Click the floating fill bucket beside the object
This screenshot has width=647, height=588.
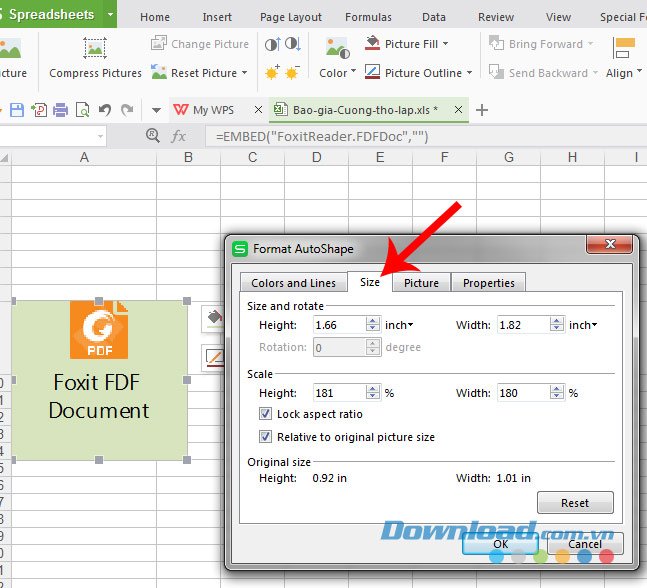click(213, 318)
